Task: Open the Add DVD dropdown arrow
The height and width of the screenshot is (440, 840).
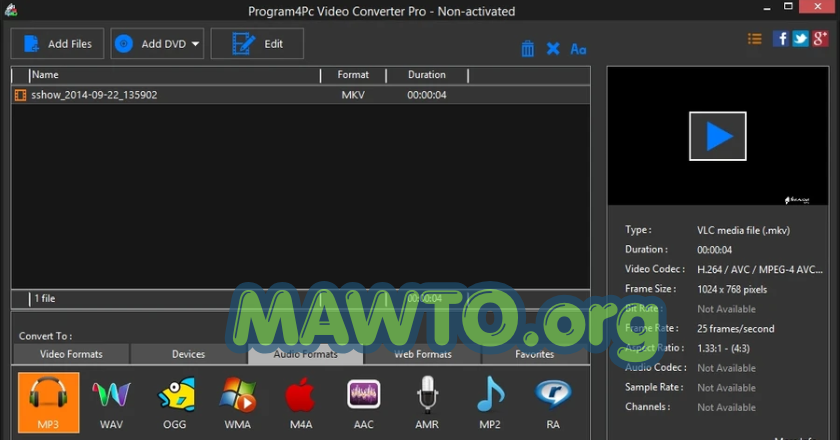Action: [196, 44]
